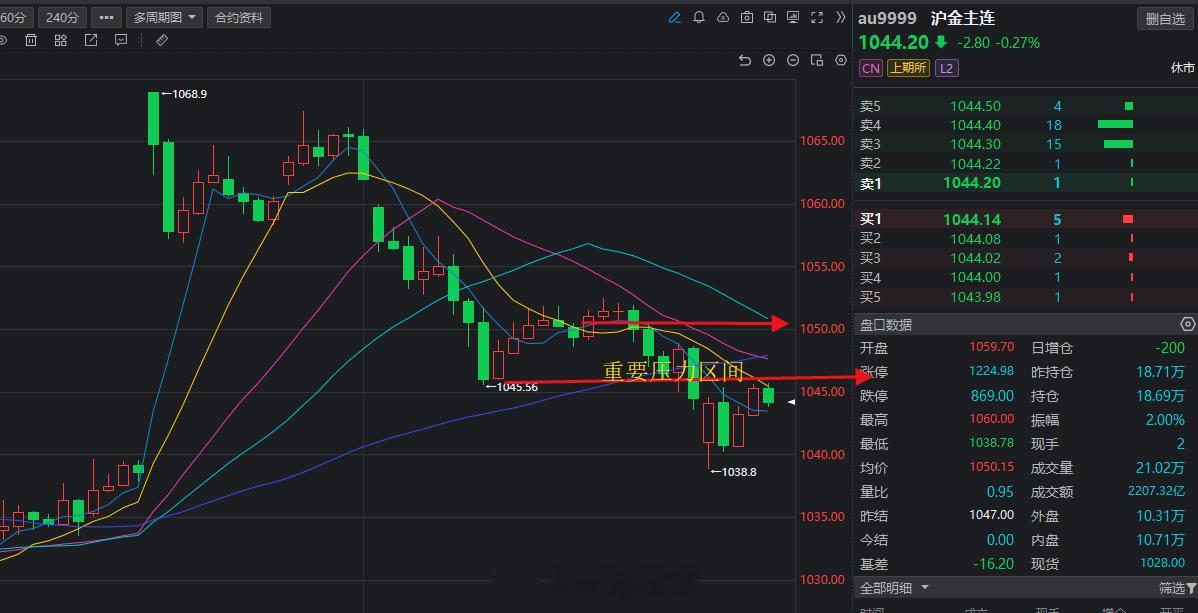Click the 持仓 value 18.69万
Viewport: 1198px width, 613px height.
coord(1160,395)
